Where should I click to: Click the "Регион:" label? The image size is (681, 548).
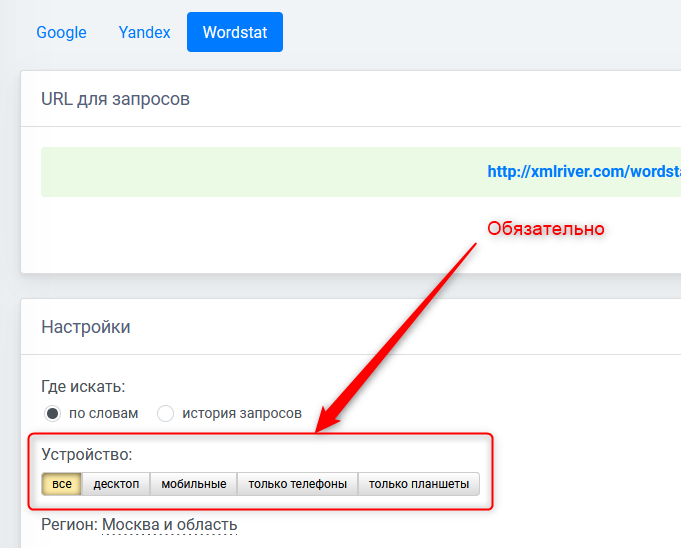69,525
